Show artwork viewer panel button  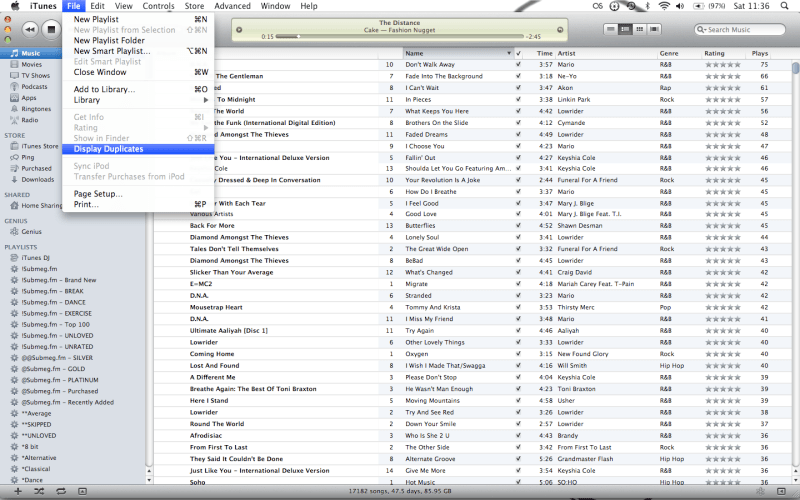coord(83,492)
